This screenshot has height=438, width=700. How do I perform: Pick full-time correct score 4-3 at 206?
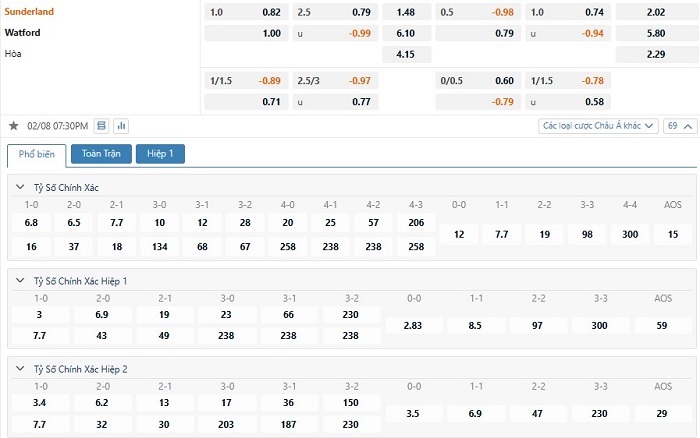click(416, 222)
